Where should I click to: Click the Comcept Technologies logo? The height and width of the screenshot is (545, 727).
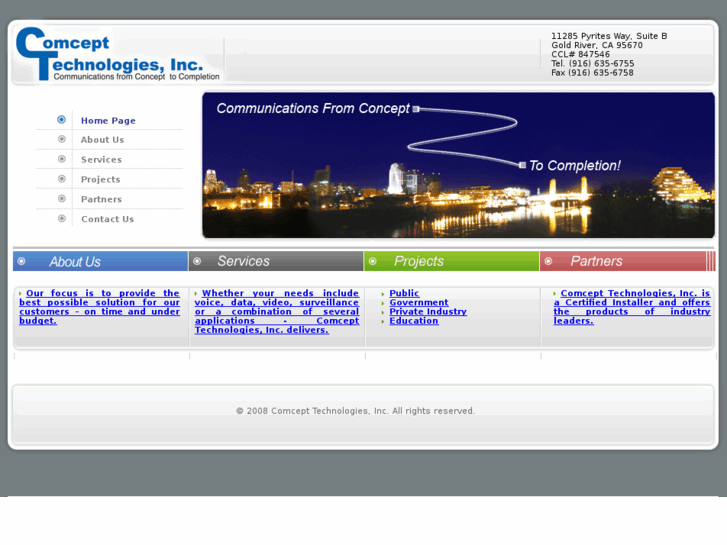pyautogui.click(x=117, y=54)
